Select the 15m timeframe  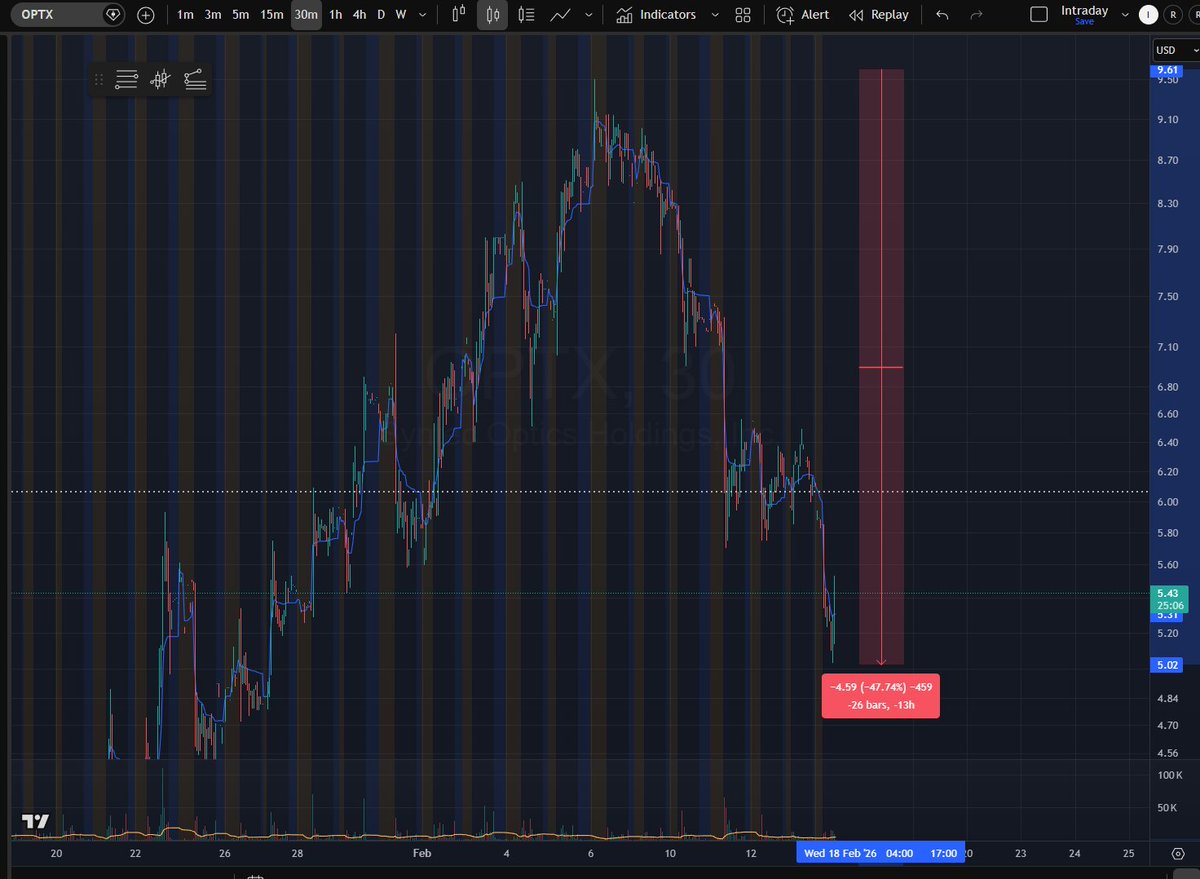coord(272,15)
